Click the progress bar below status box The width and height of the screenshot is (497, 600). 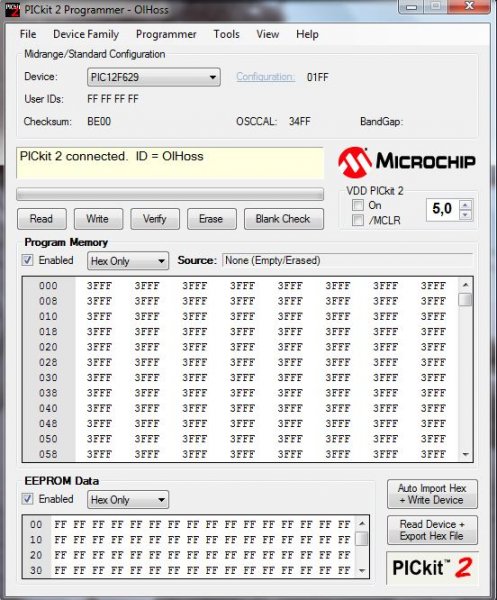coord(170,194)
